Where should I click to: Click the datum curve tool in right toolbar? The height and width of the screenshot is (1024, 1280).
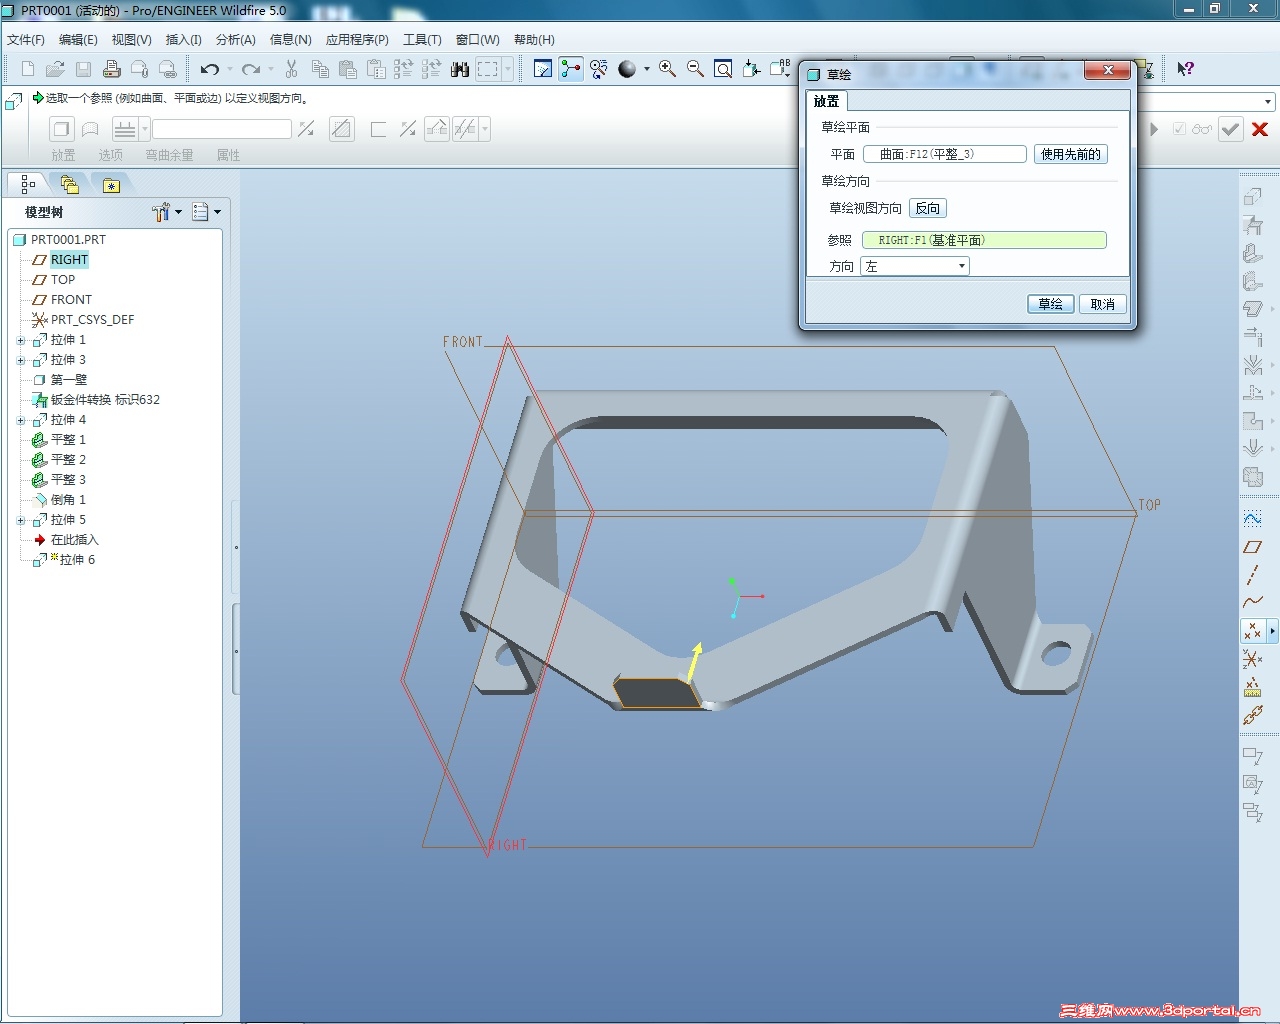[x=1252, y=602]
